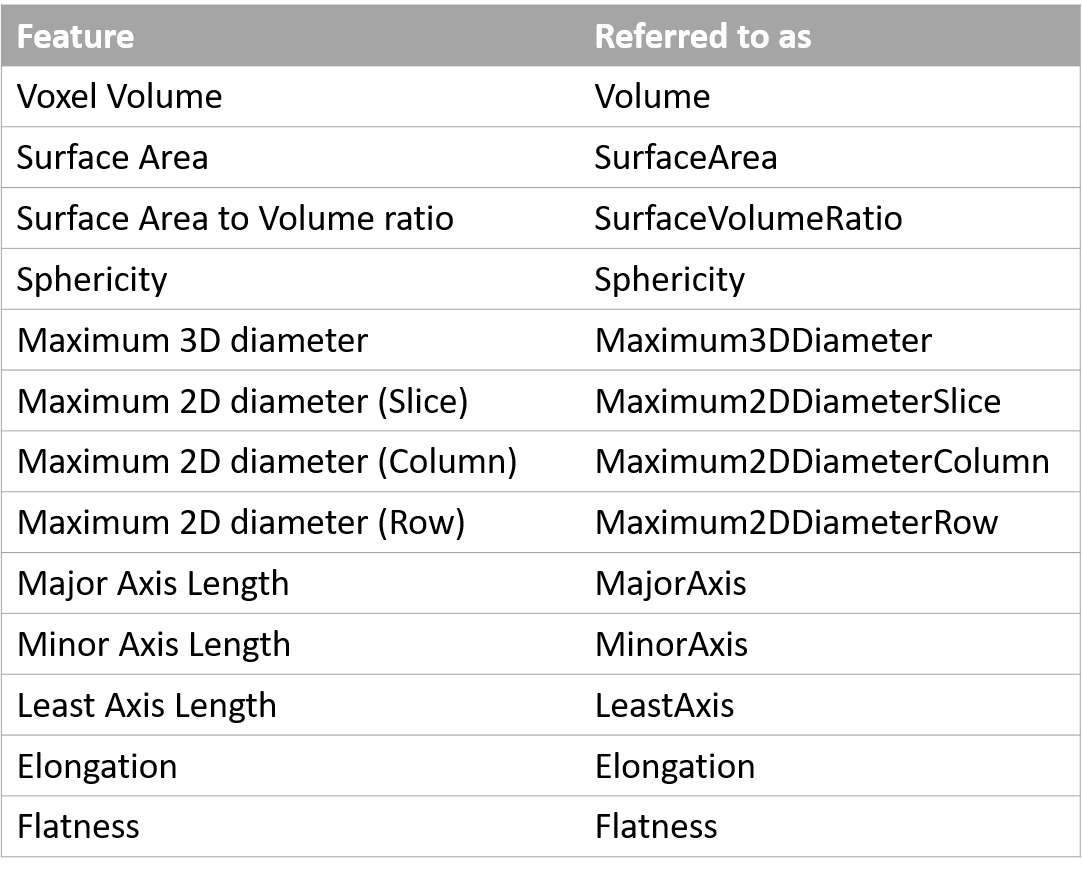Click "Maximum 2D diameter (Slice)" cell
Image resolution: width=1082 pixels, height=871 pixels.
242,401
